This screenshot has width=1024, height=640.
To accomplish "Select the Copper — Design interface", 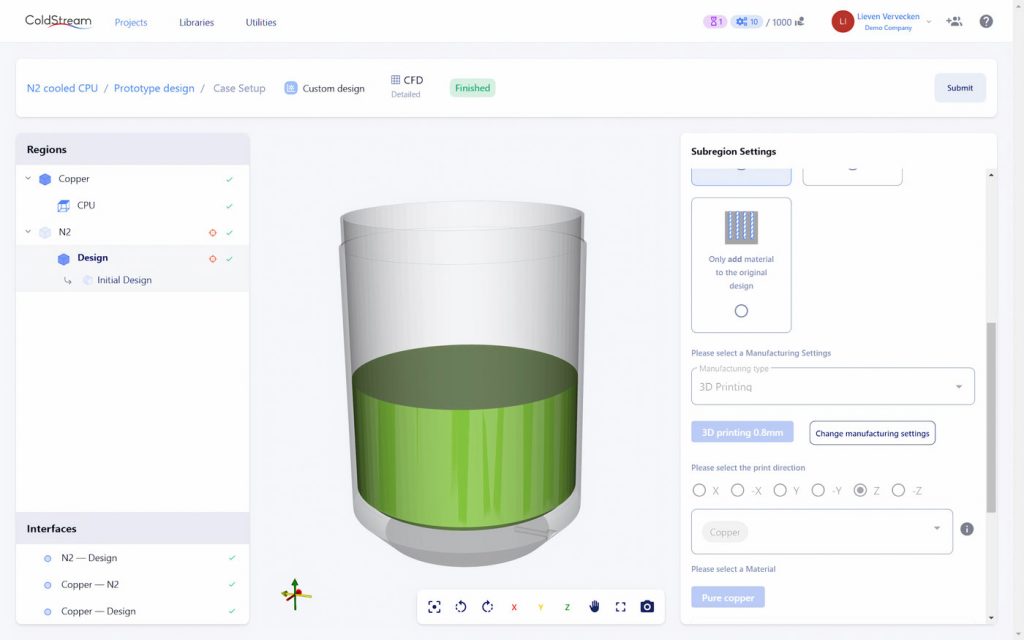I will click(x=98, y=611).
